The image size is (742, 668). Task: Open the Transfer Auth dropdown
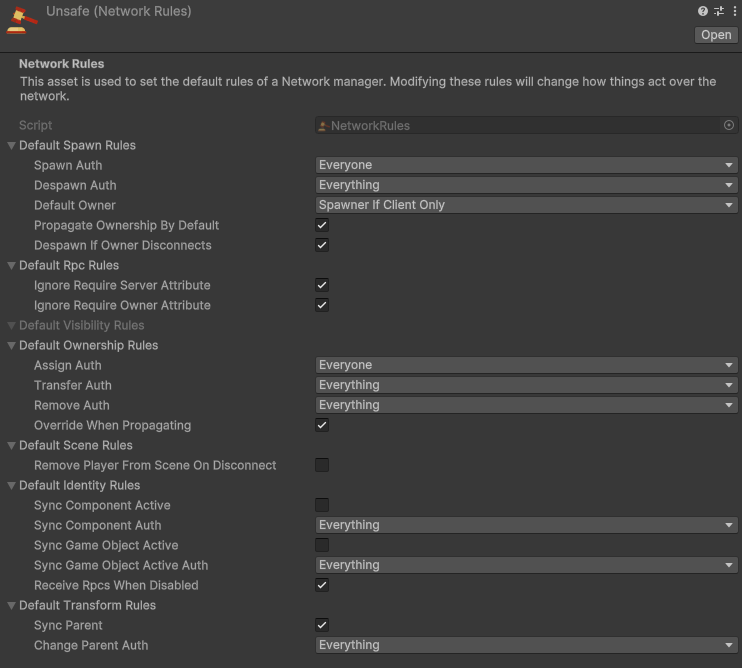point(526,385)
